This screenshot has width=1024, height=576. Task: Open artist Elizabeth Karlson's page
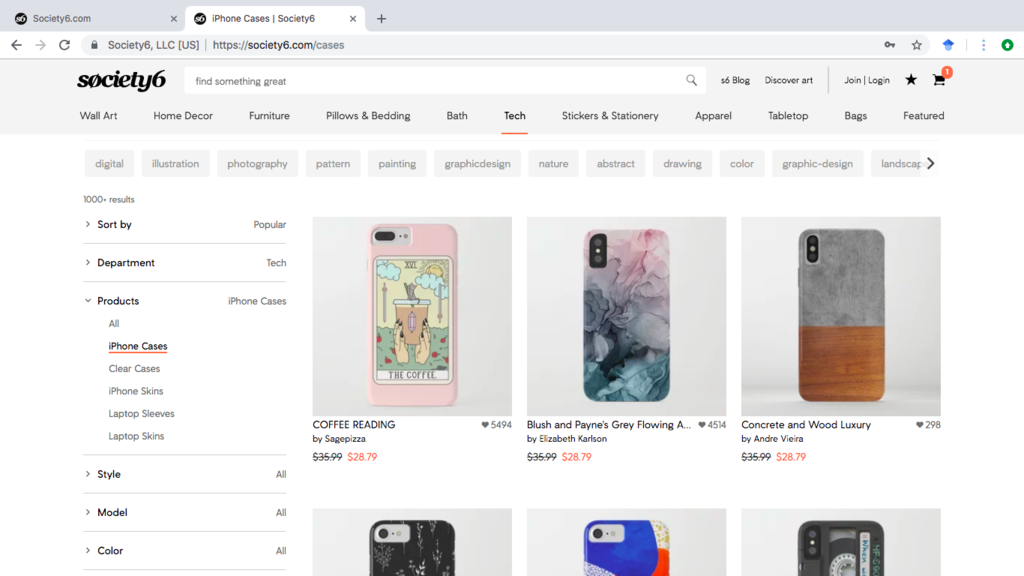(573, 440)
